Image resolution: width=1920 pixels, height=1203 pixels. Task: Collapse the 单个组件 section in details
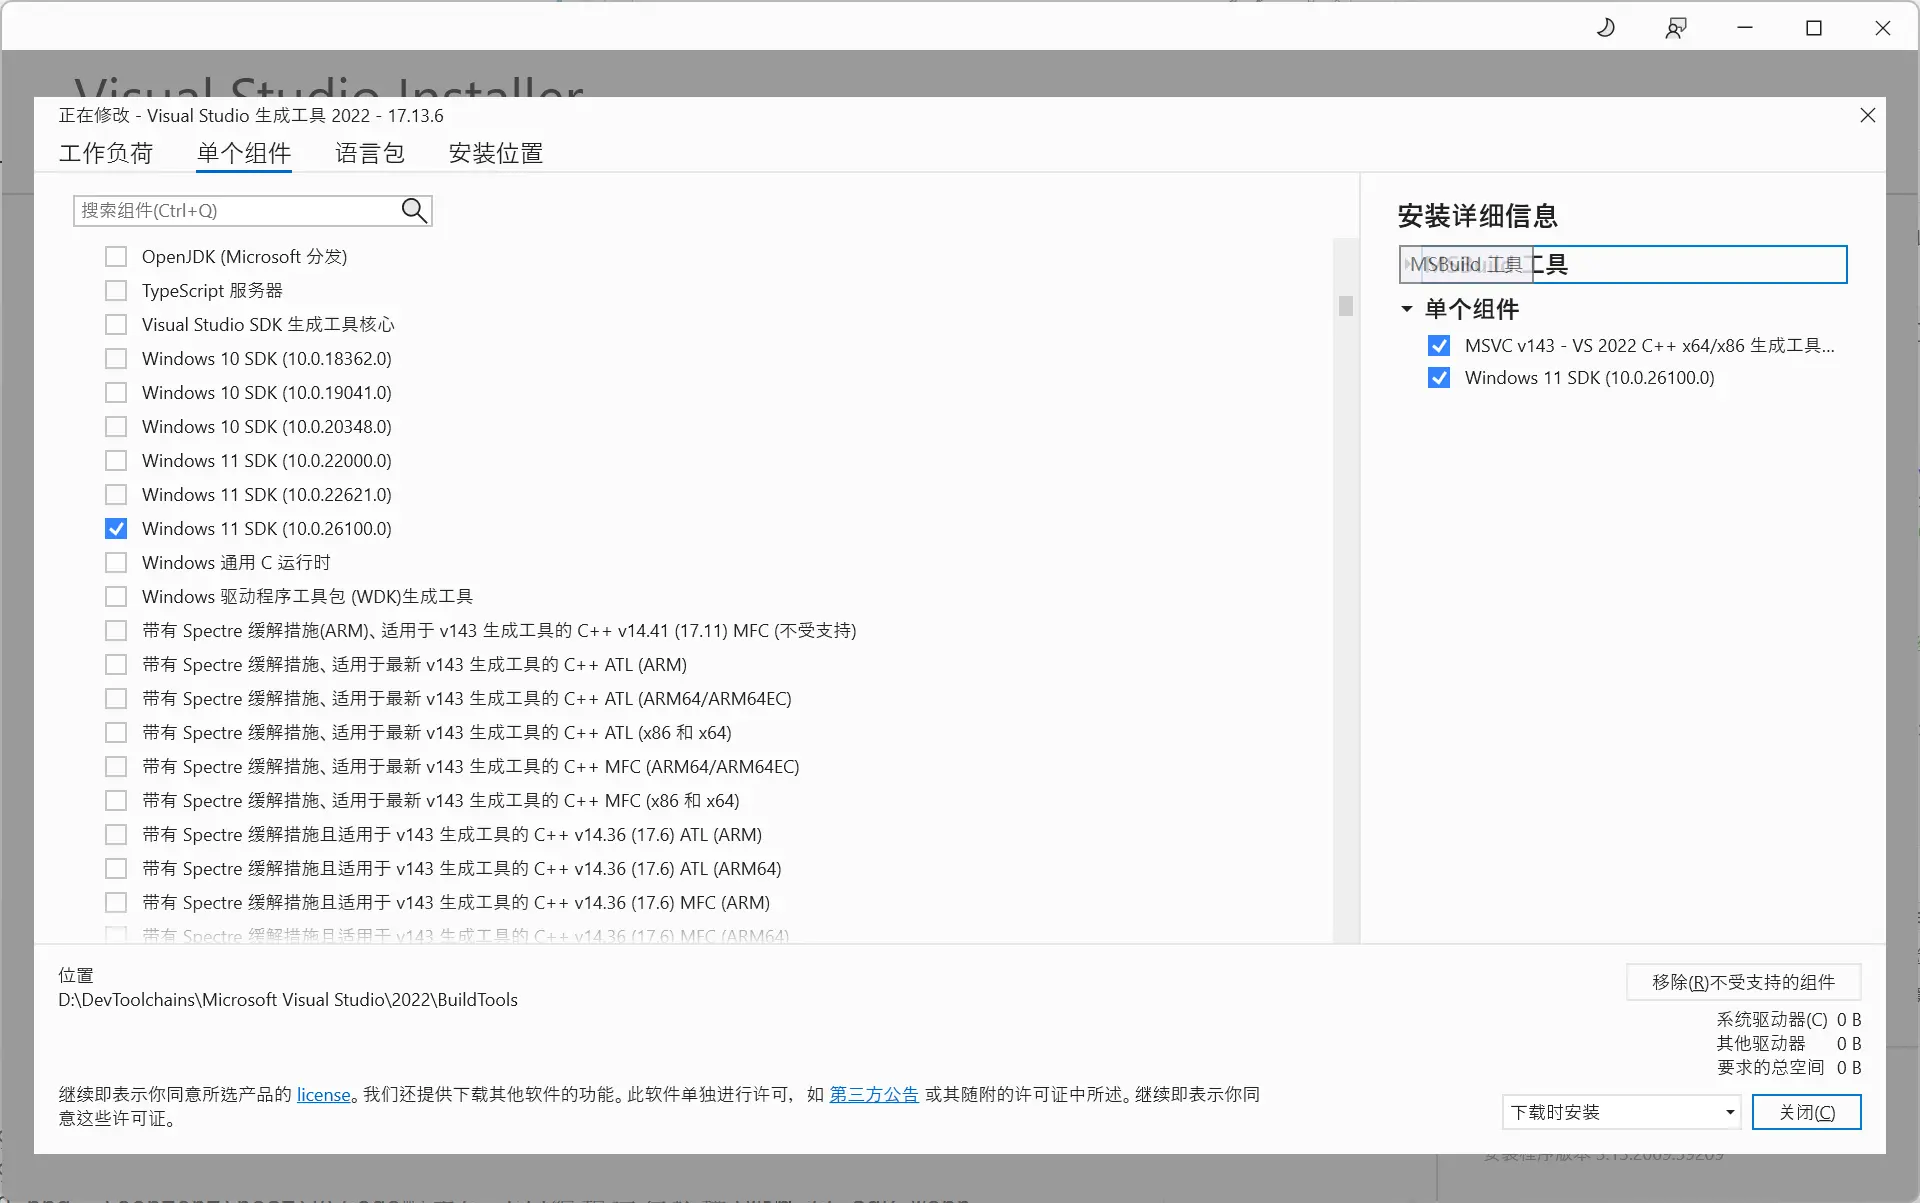1407,309
